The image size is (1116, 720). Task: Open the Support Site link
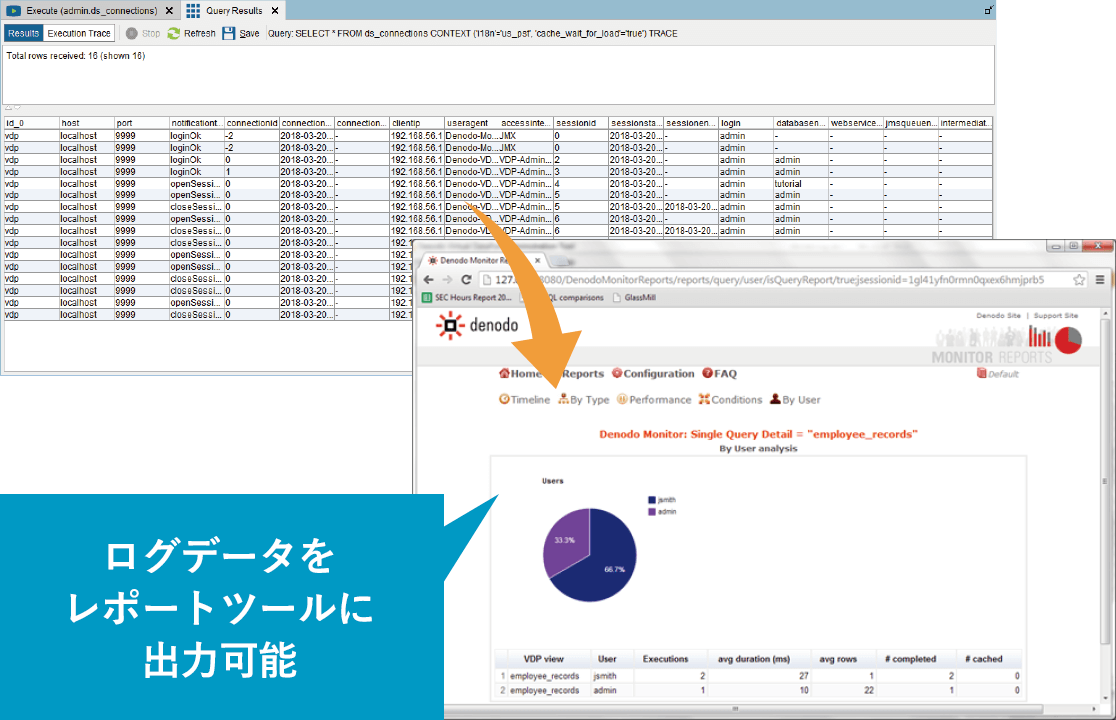[x=1056, y=315]
